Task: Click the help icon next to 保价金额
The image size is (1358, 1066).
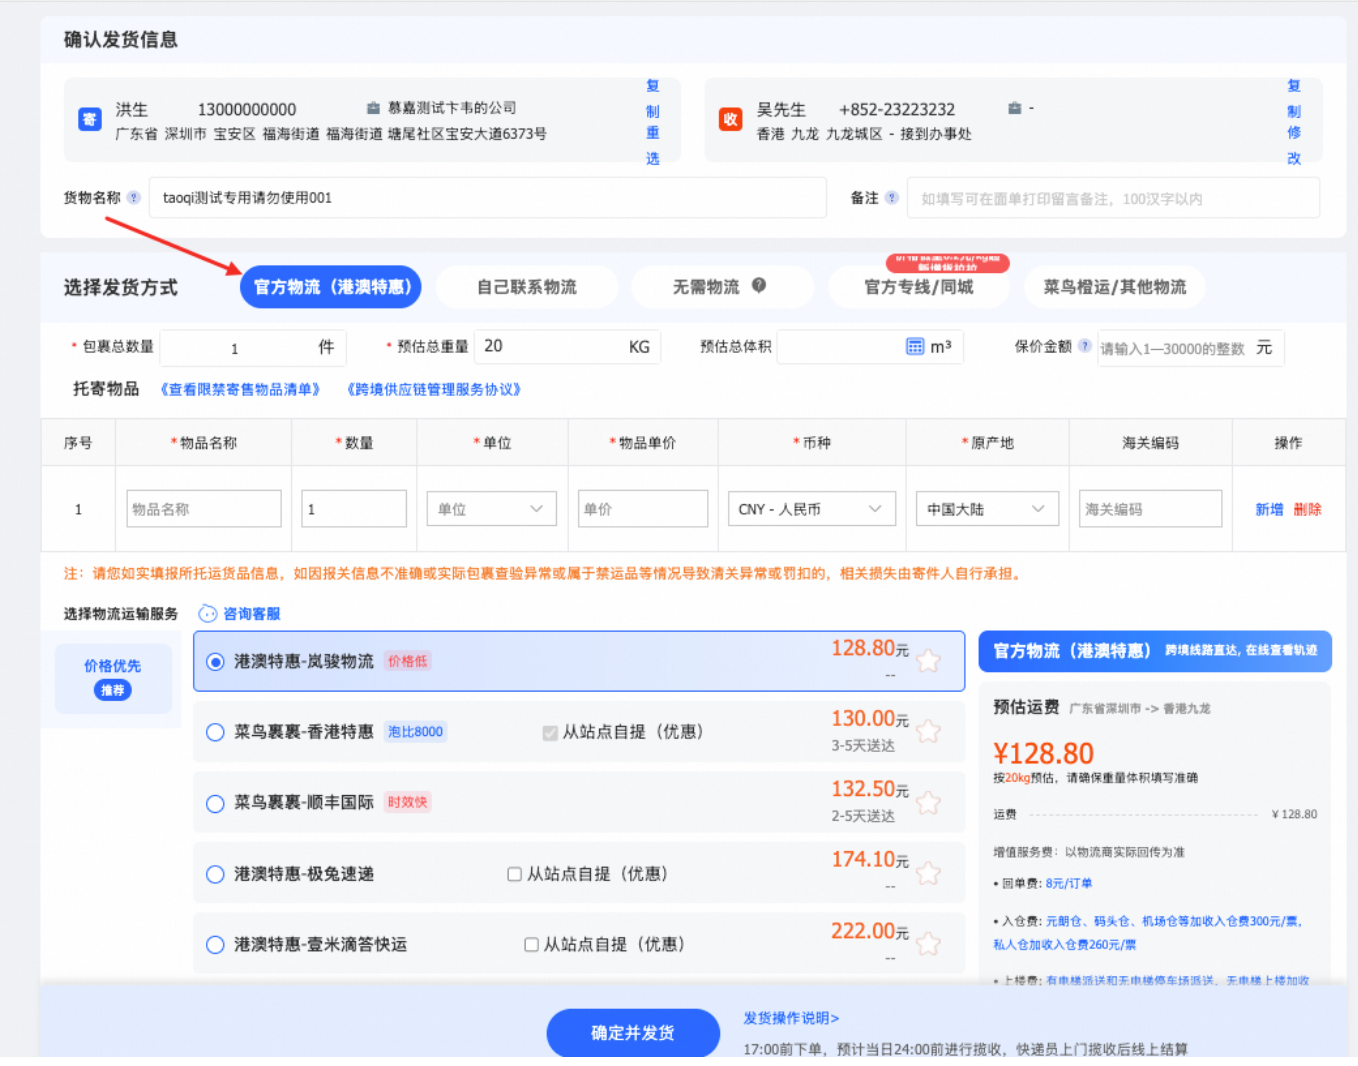Action: (1085, 346)
